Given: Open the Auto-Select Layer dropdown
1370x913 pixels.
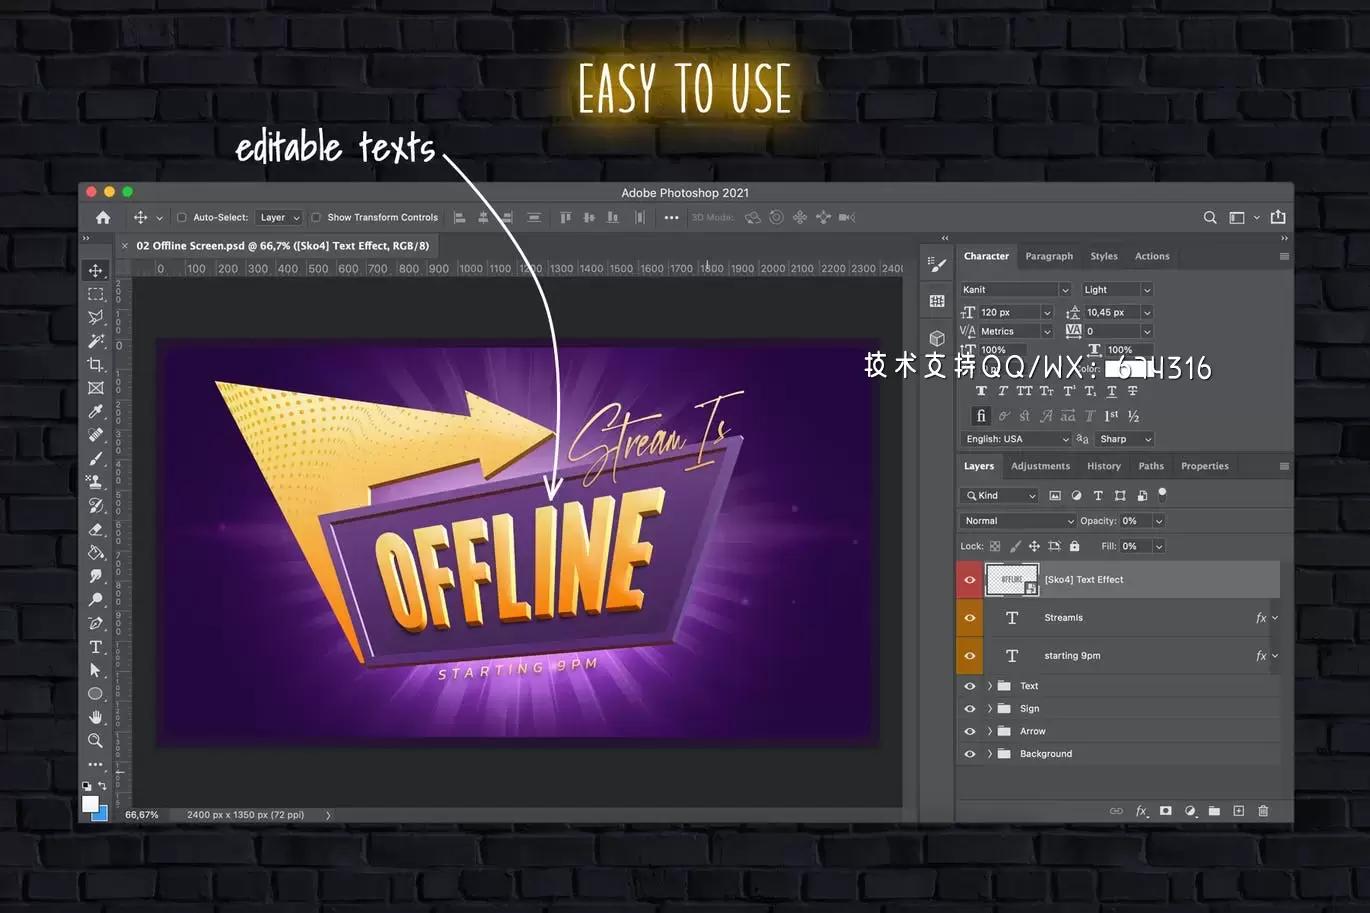Looking at the screenshot, I should [279, 217].
